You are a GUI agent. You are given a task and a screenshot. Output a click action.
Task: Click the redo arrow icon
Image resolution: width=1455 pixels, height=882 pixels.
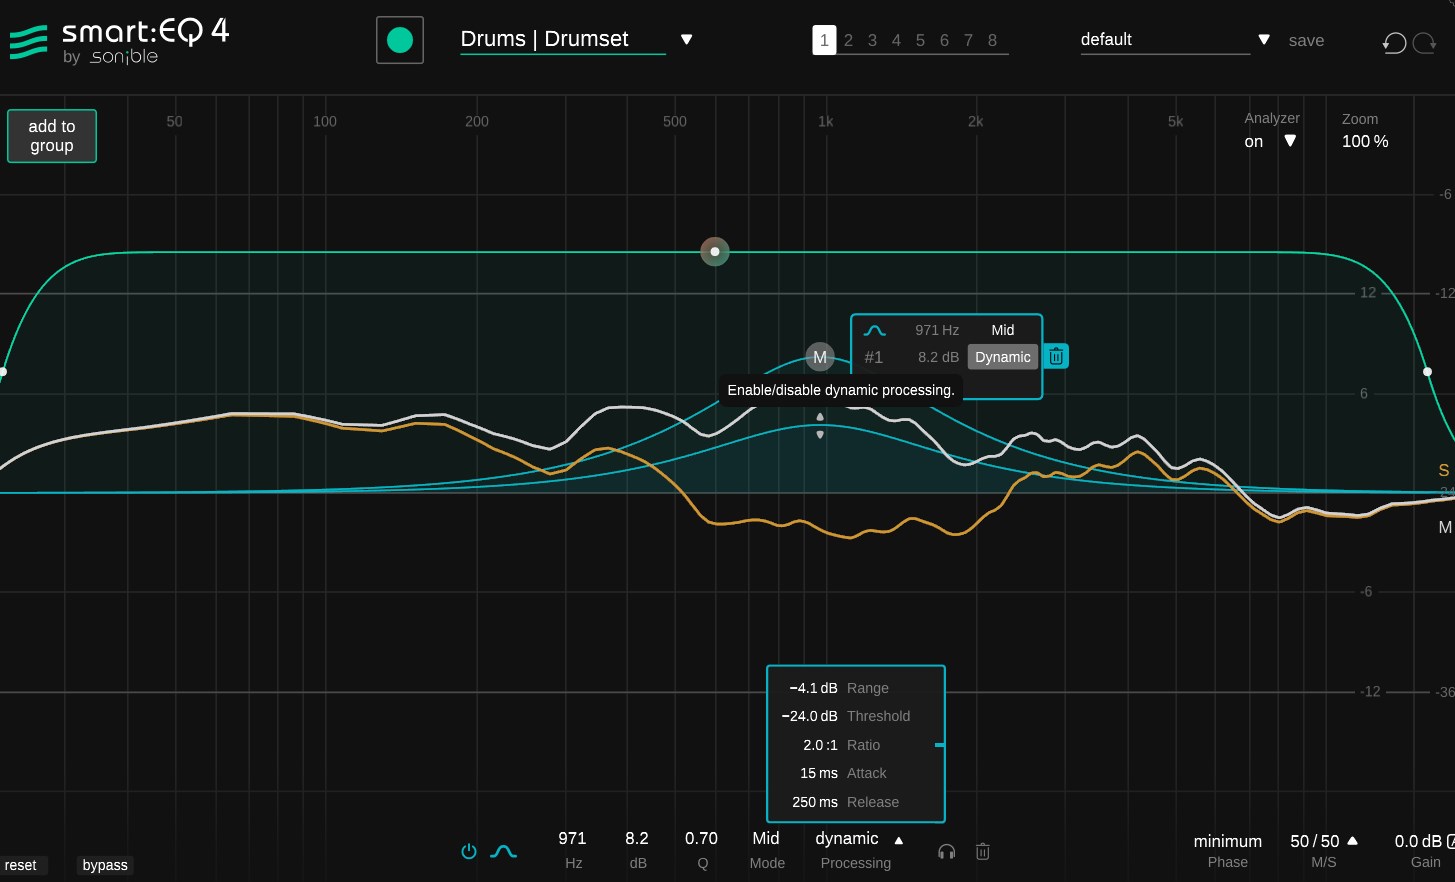tap(1425, 42)
